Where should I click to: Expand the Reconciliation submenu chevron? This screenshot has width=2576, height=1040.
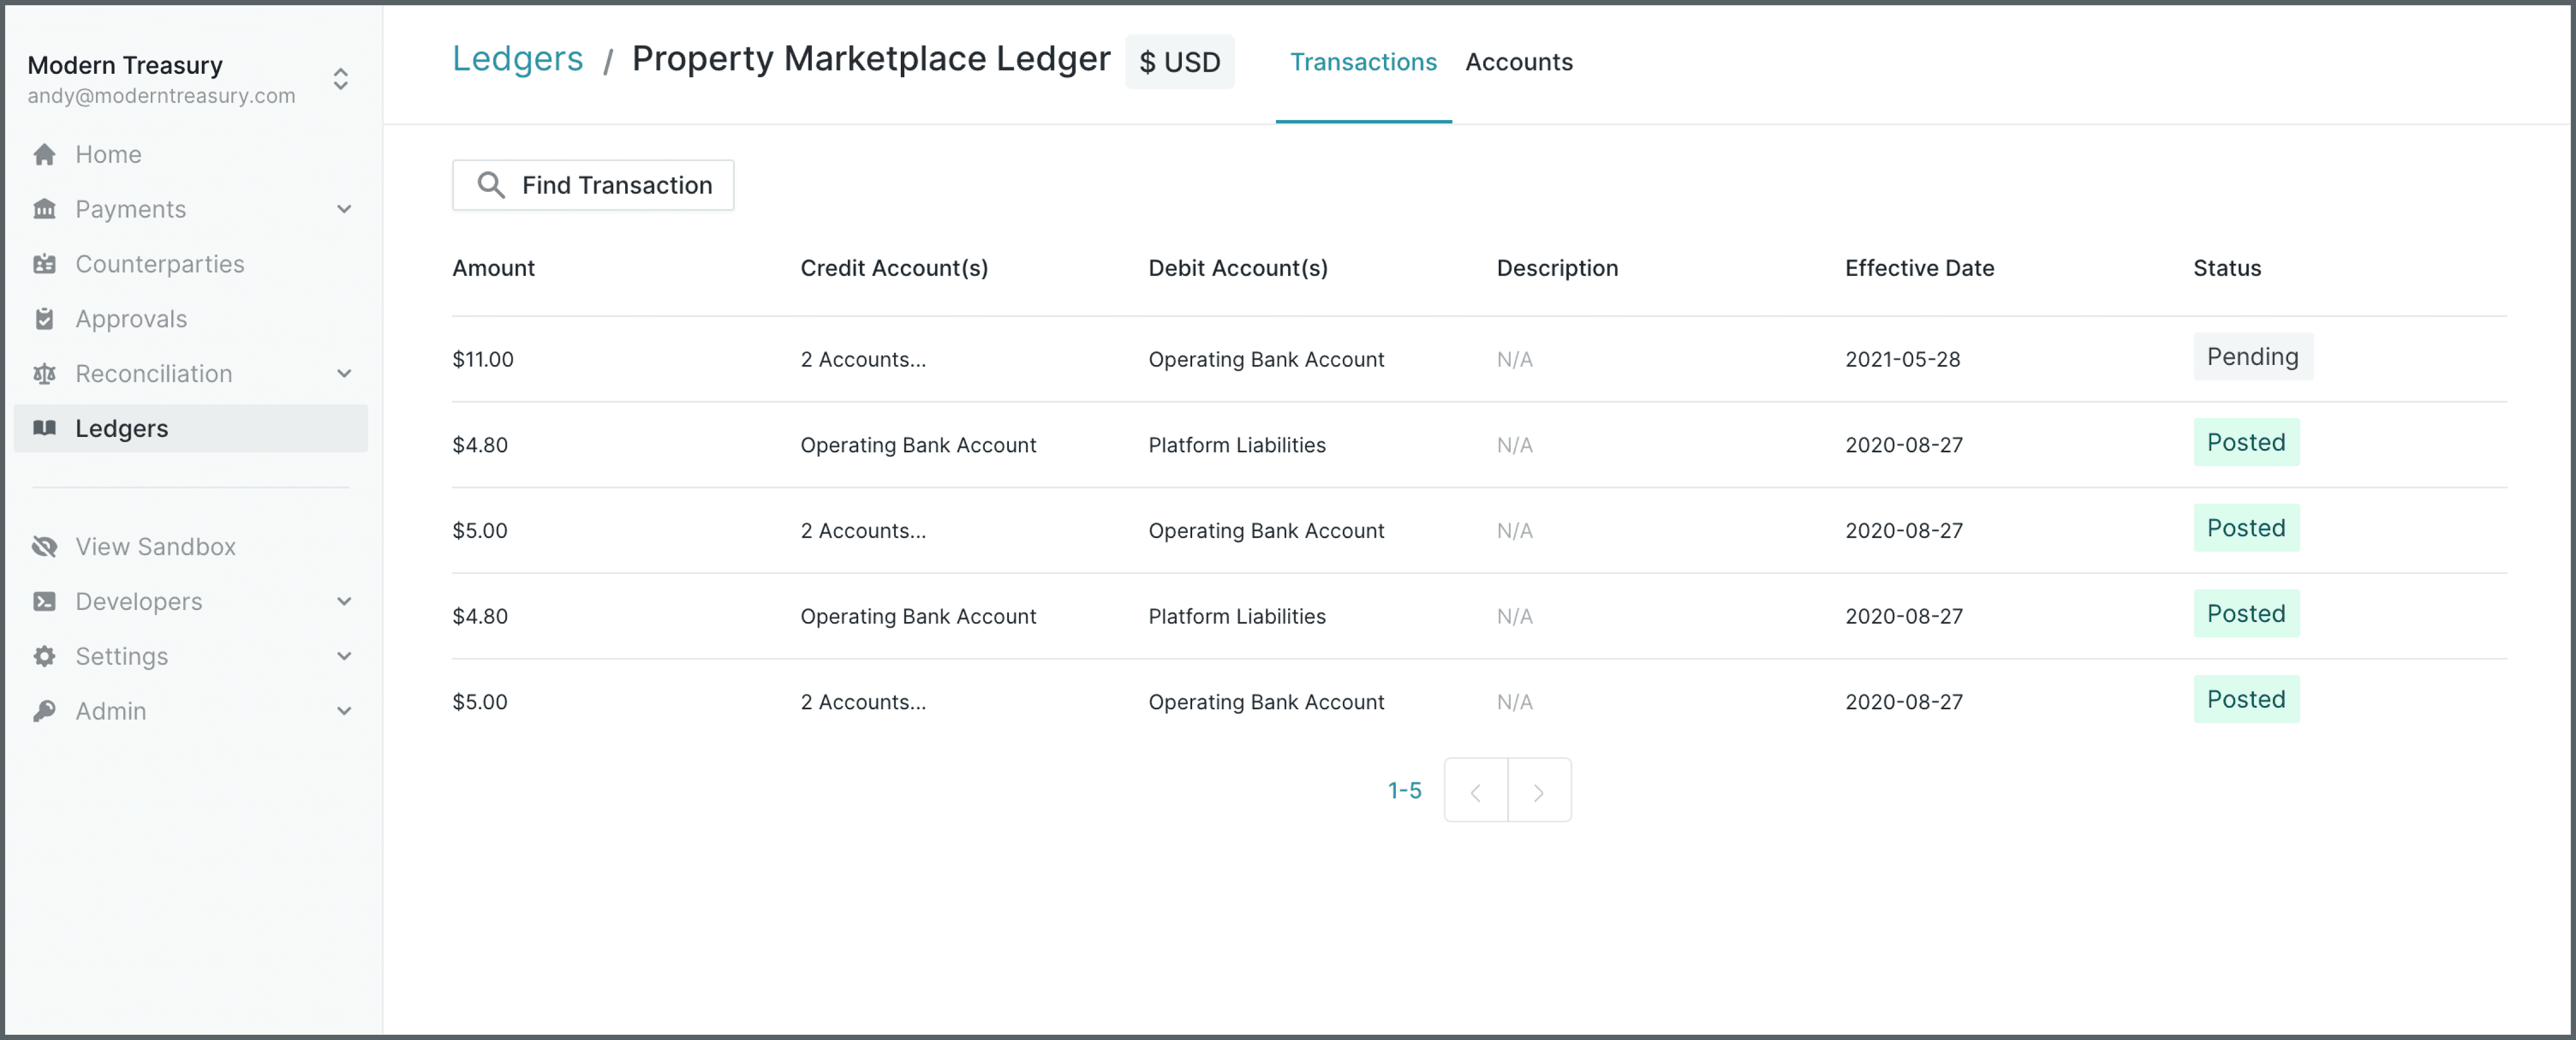click(344, 374)
